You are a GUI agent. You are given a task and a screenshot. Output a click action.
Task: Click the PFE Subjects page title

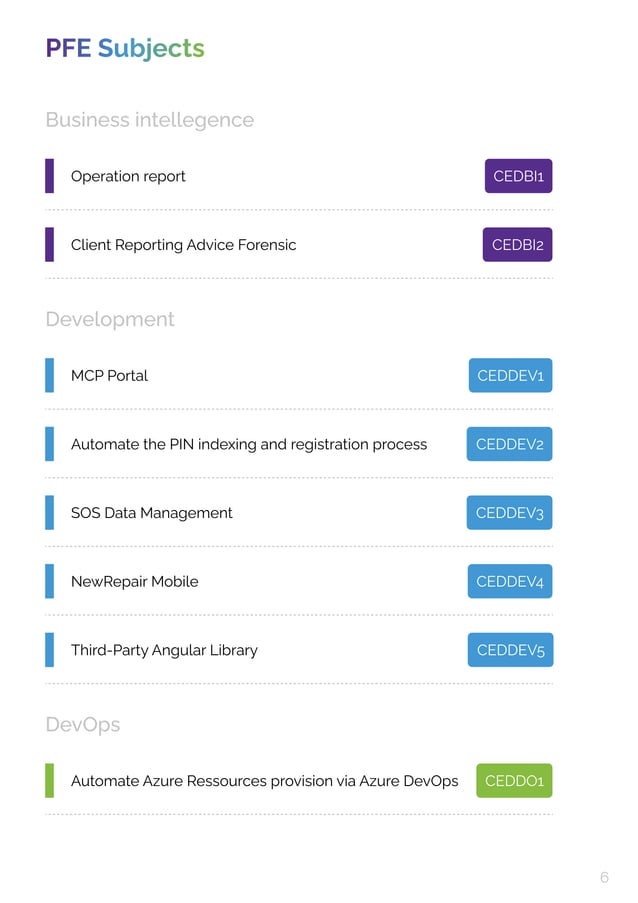[x=125, y=48]
